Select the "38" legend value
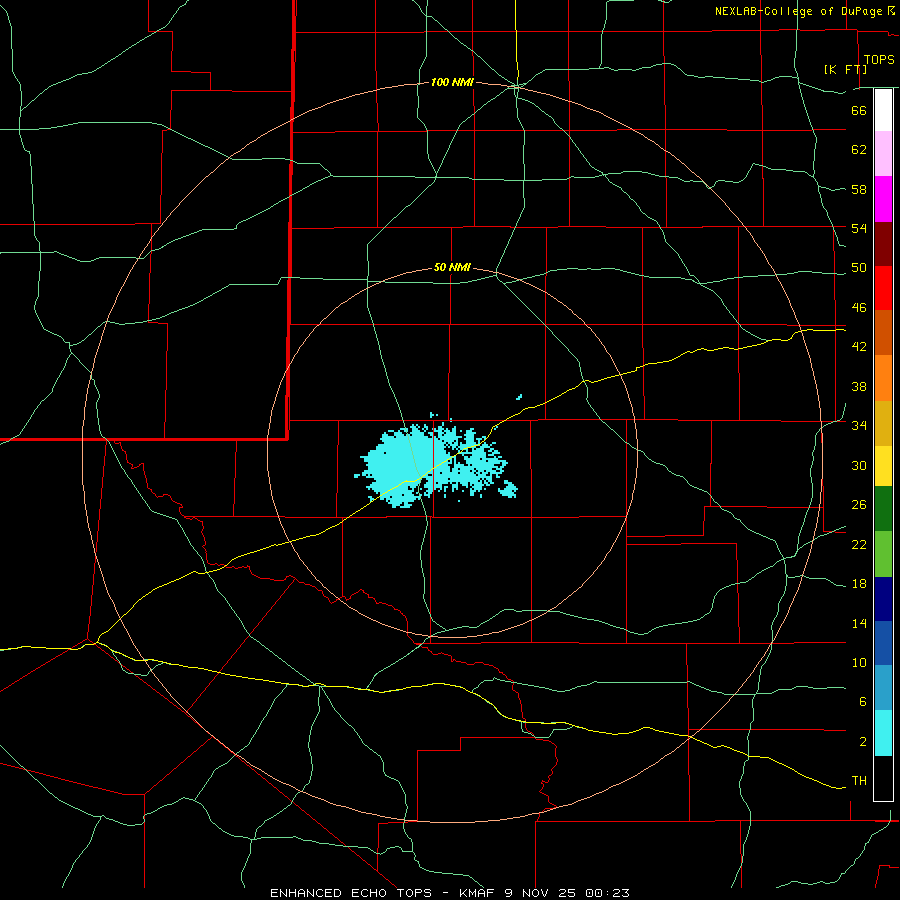Screen dimensions: 900x900 859,386
